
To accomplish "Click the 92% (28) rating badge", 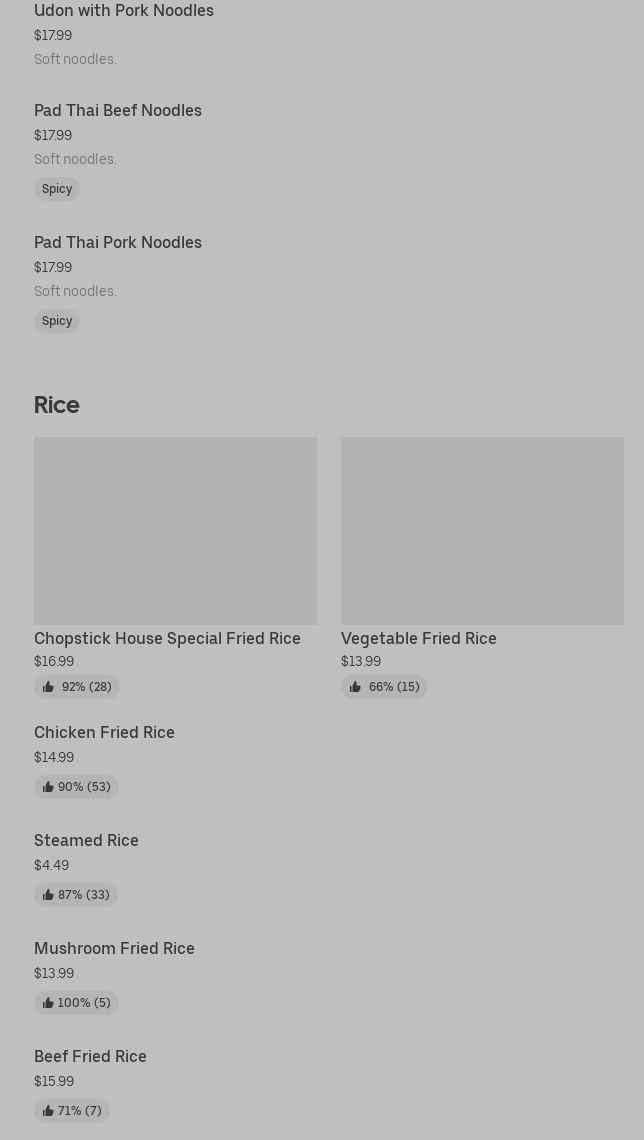I will [x=76, y=687].
